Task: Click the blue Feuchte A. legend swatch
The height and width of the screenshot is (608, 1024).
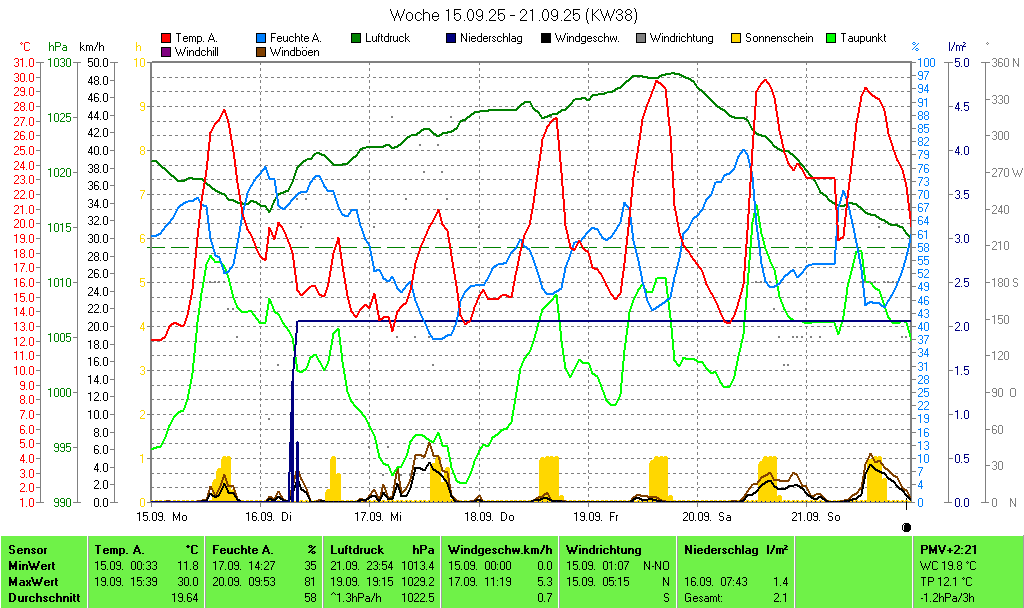Action: [x=262, y=38]
